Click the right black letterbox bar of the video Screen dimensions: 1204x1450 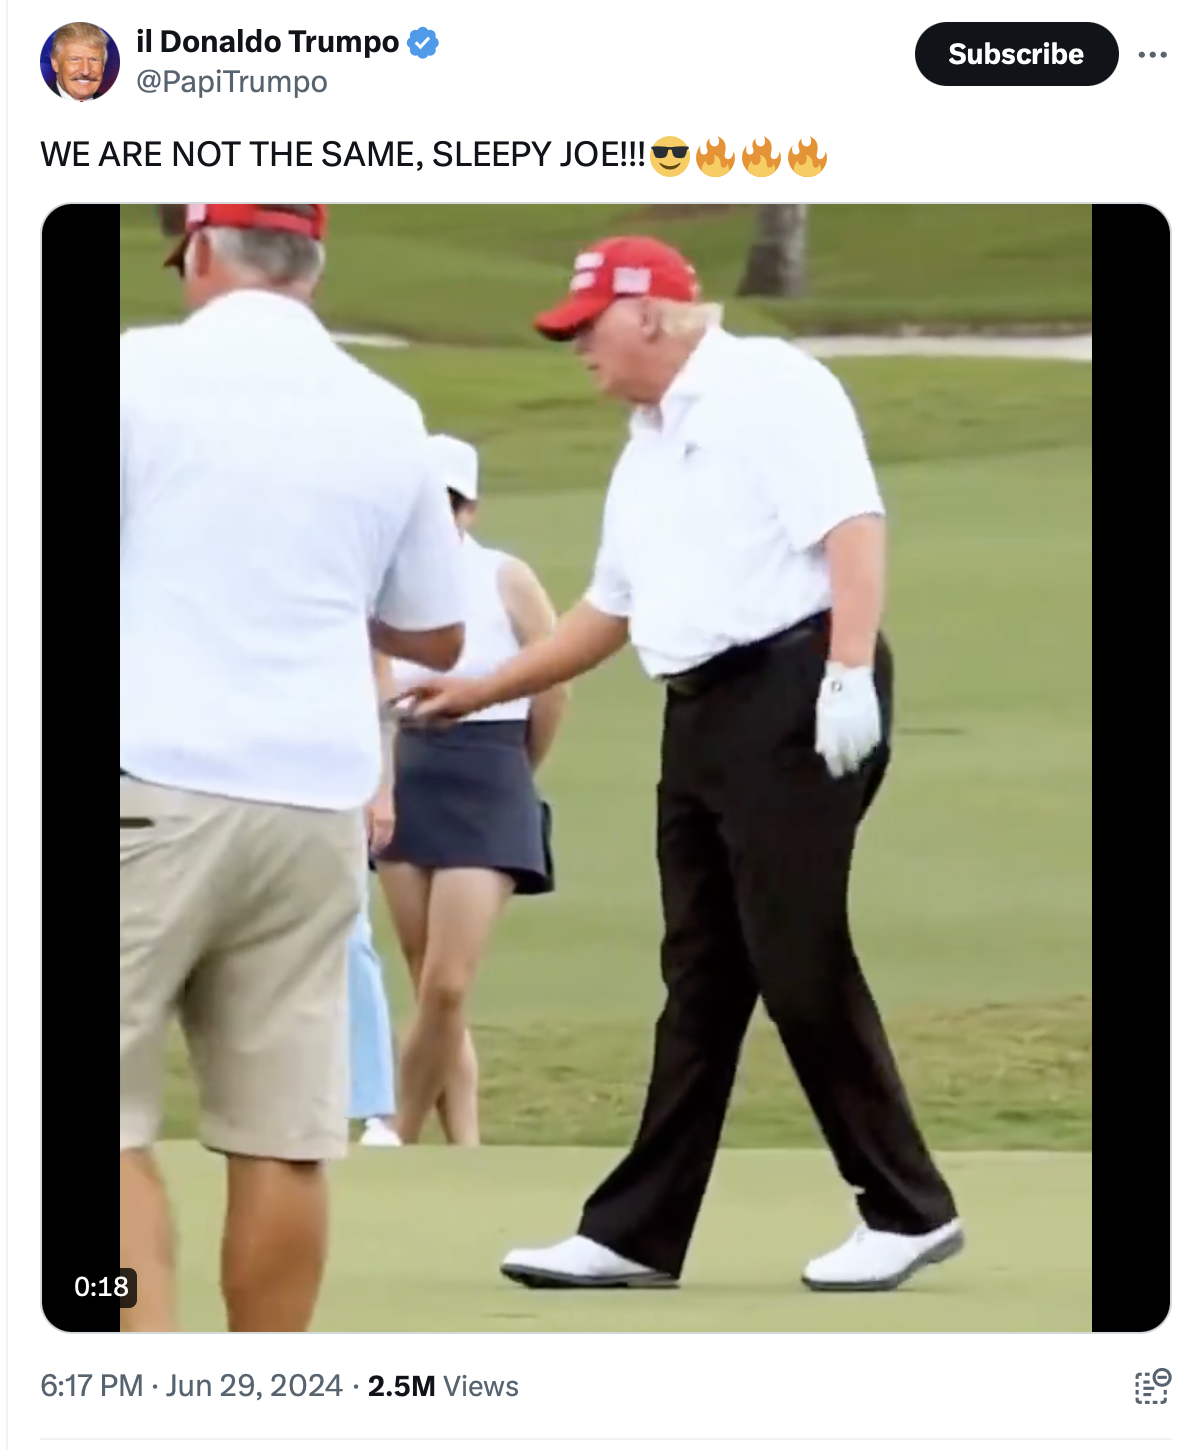pyautogui.click(x=1130, y=768)
